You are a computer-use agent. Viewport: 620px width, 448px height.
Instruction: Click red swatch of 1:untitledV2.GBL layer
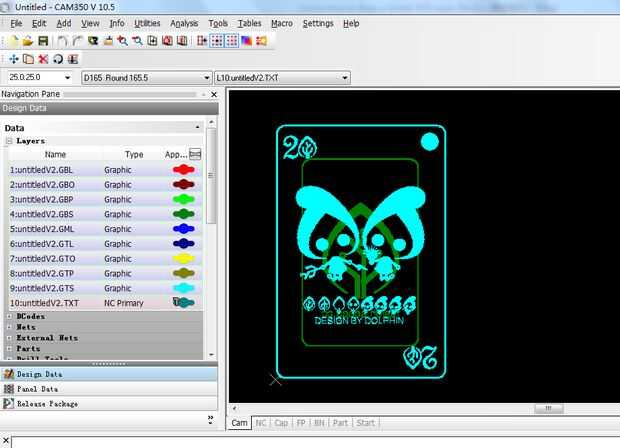[183, 170]
